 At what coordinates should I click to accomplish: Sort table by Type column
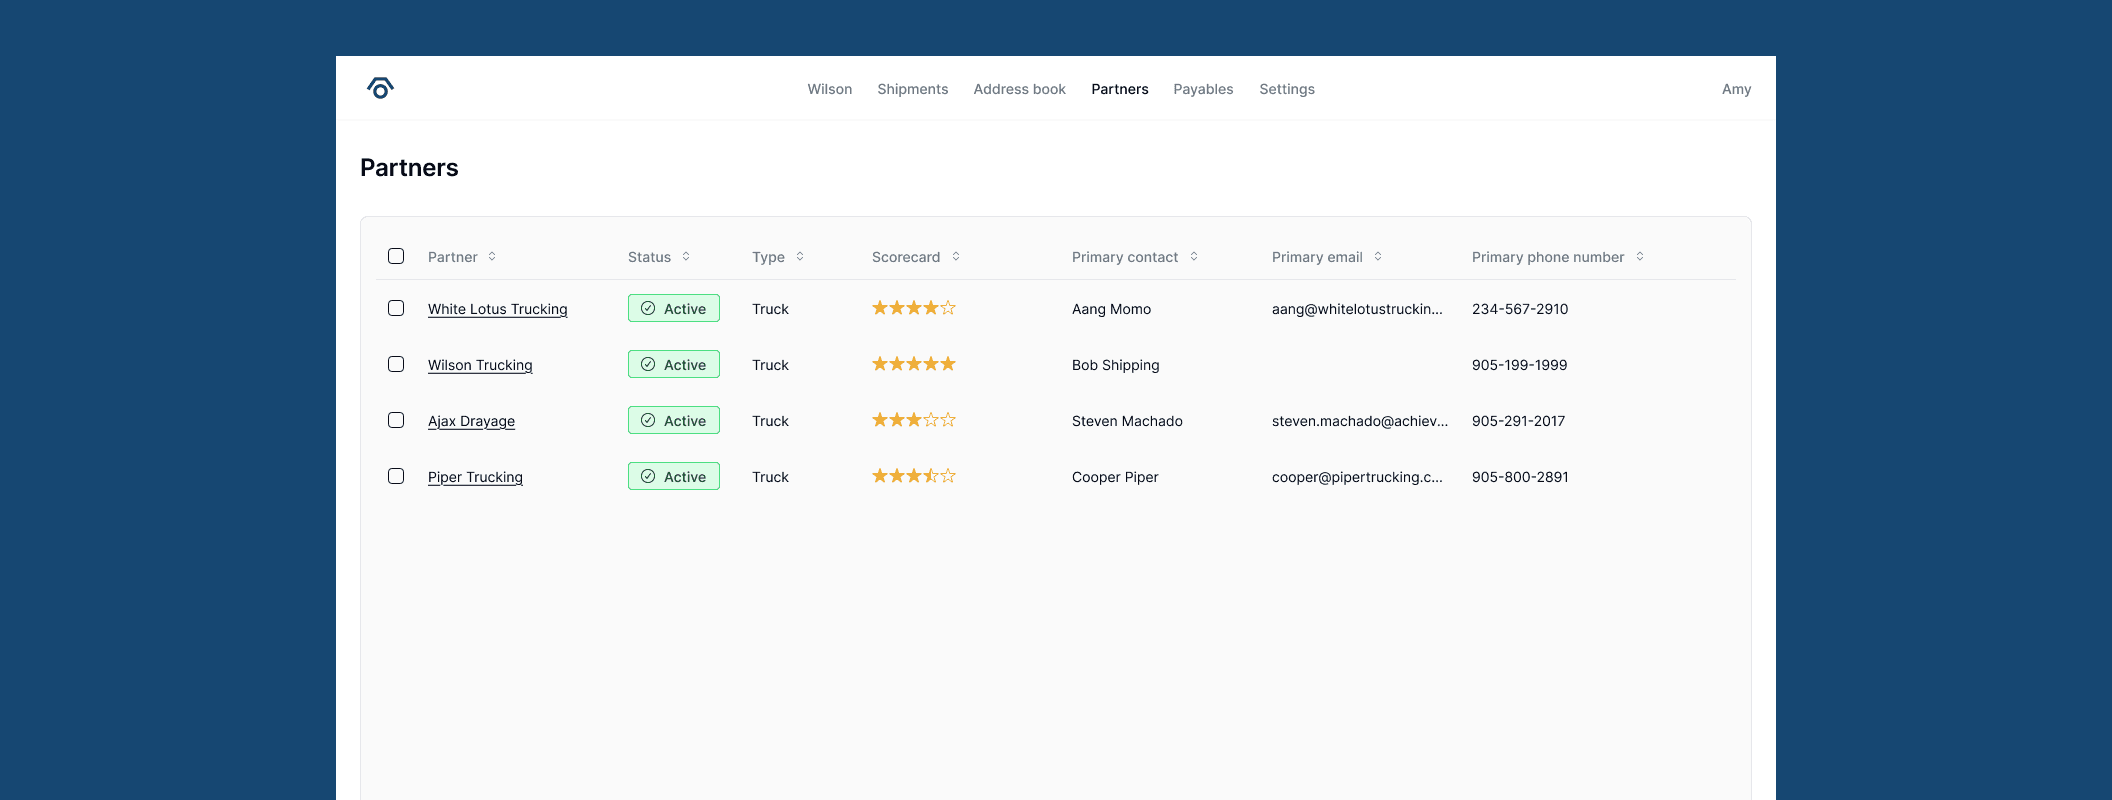800,257
